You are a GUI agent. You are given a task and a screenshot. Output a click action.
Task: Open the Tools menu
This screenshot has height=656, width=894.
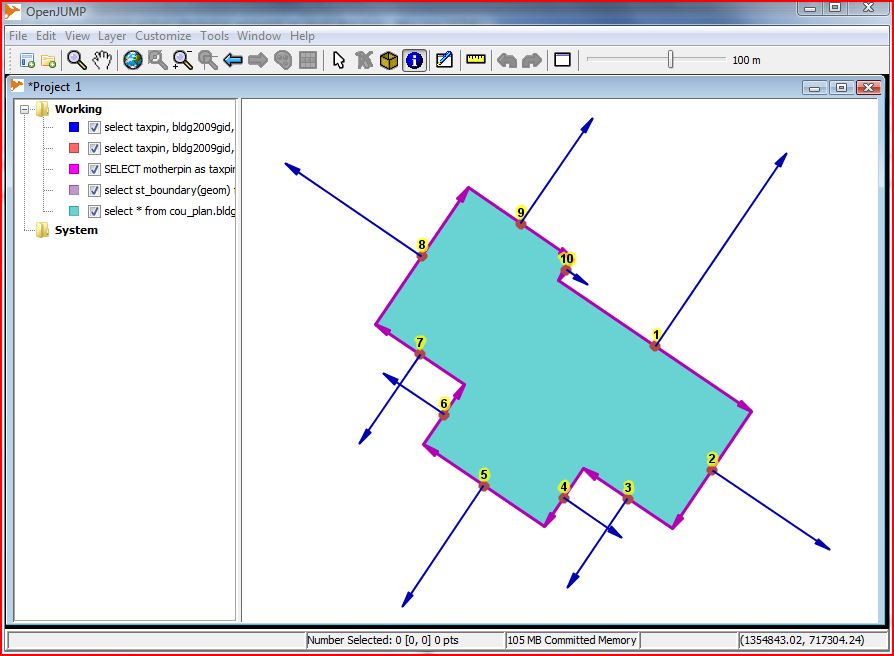(x=214, y=36)
